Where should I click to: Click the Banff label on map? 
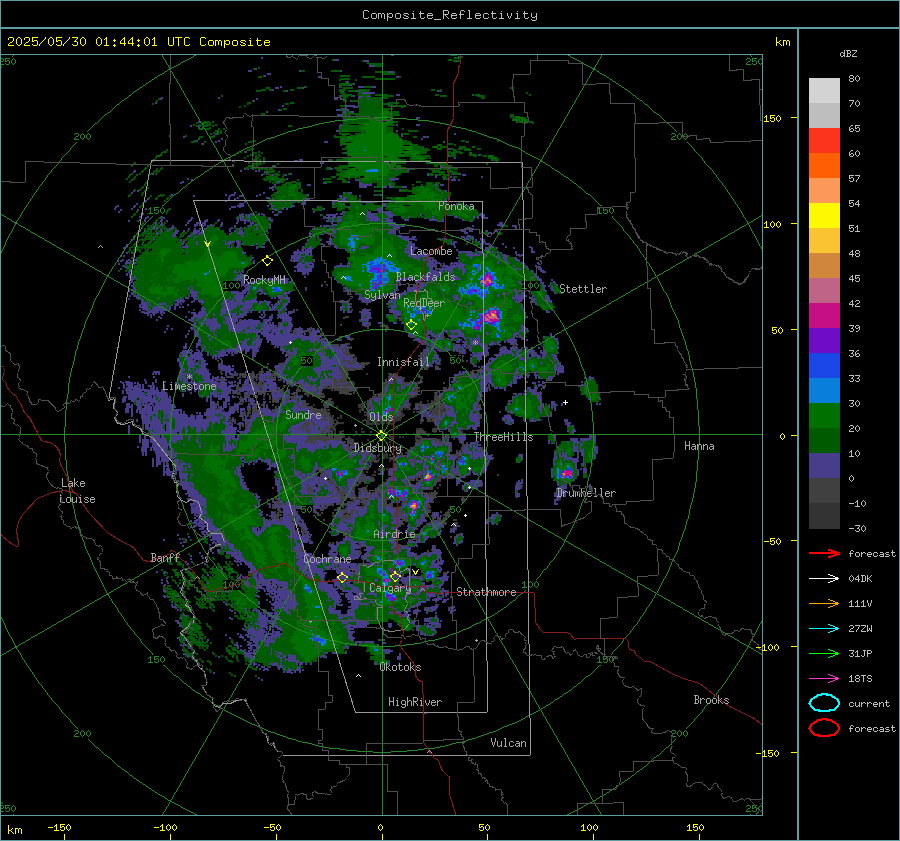coord(165,557)
